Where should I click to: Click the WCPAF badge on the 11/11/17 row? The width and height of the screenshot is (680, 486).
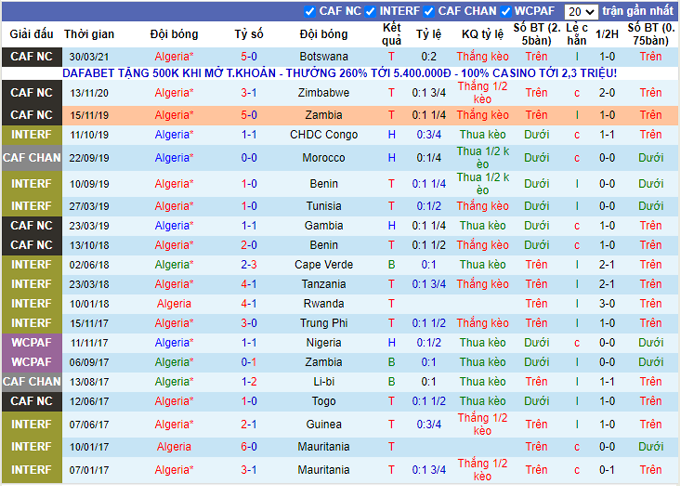[31, 342]
